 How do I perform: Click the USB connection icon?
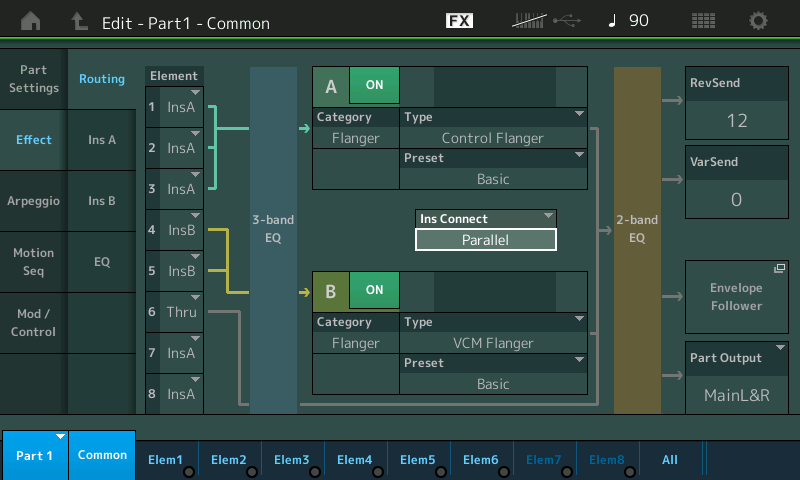[x=567, y=20]
